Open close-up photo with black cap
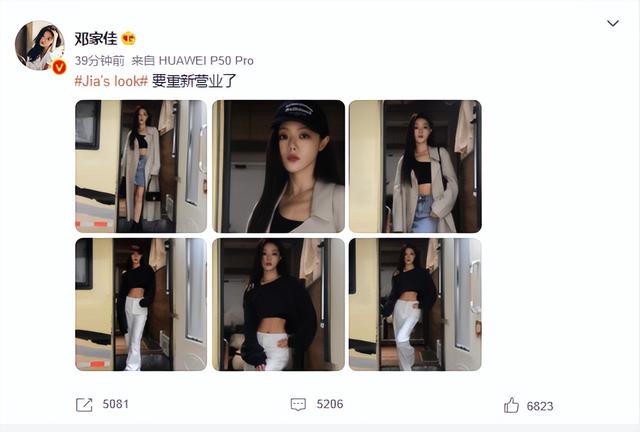This screenshot has height=432, width=640. click(x=278, y=166)
